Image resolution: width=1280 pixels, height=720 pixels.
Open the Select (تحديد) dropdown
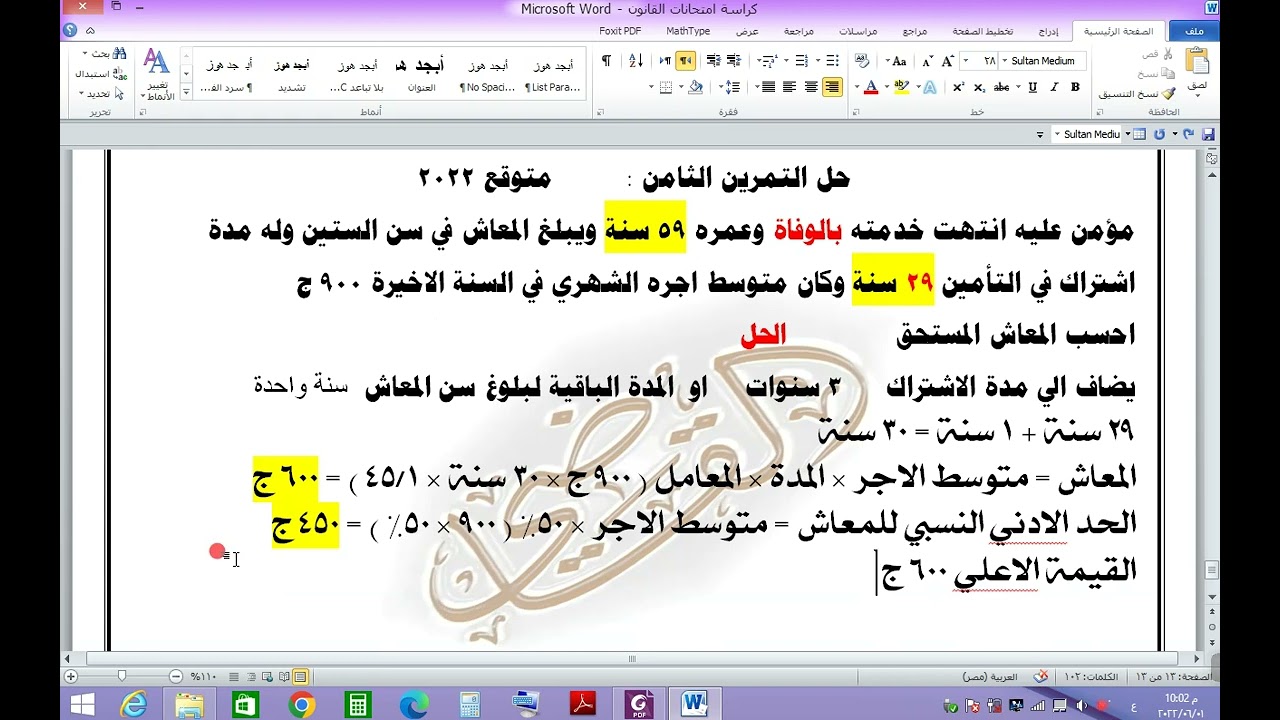tap(82, 93)
